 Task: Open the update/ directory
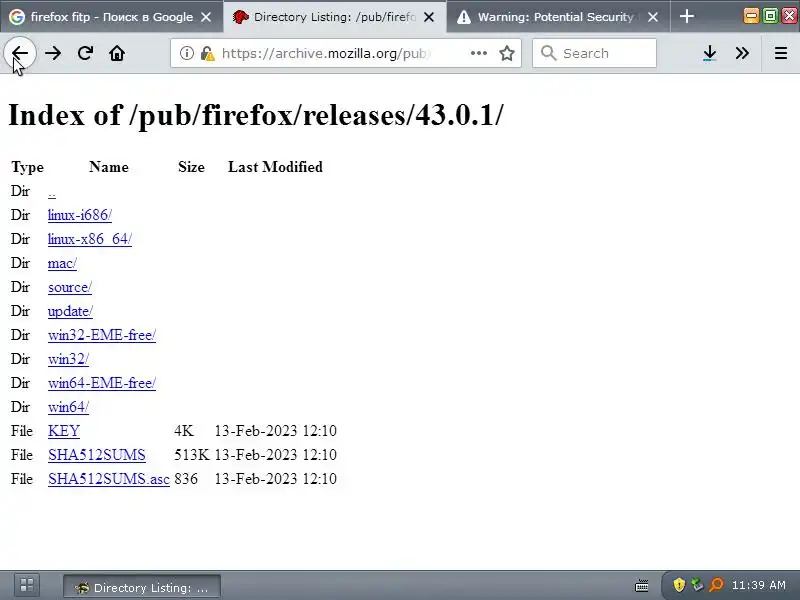point(70,311)
